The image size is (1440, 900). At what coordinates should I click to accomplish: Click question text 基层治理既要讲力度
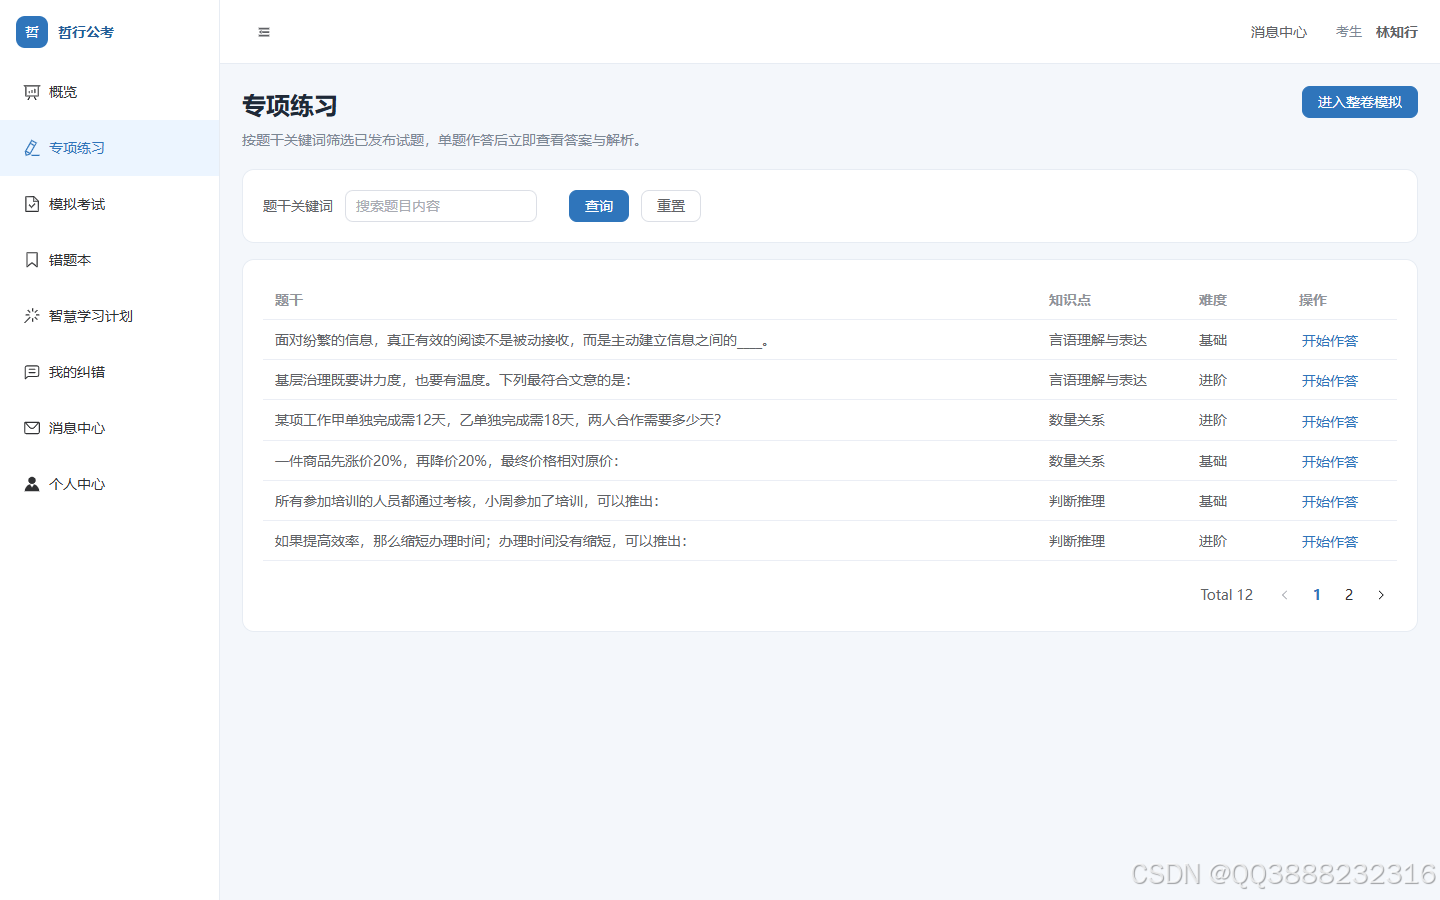[x=453, y=380]
